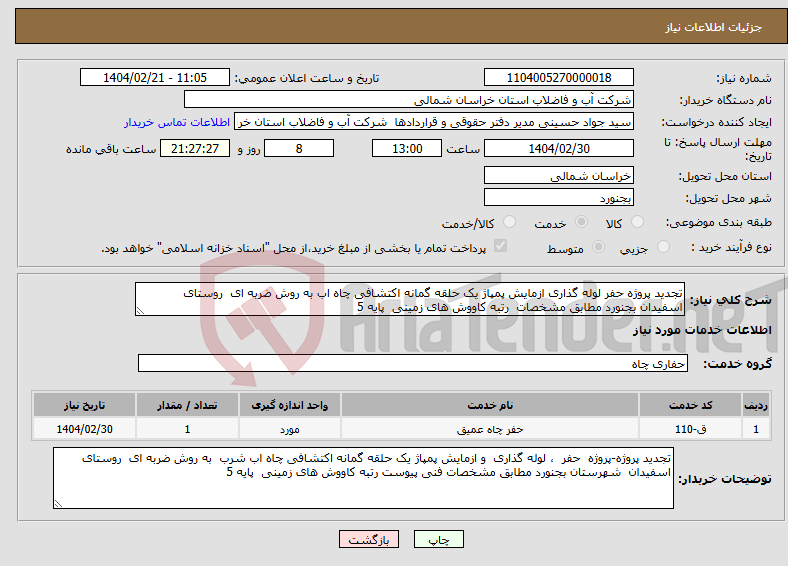
Task: Select the خدمت radio button
Action: click(581, 222)
